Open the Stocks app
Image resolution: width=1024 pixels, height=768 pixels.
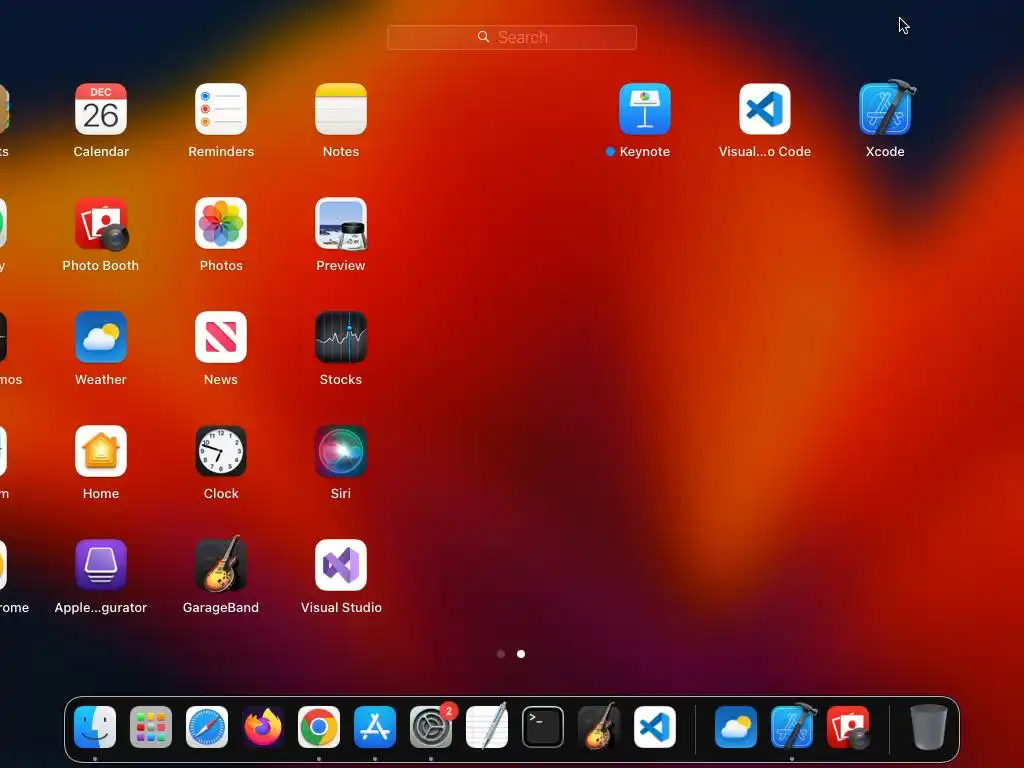click(x=341, y=337)
